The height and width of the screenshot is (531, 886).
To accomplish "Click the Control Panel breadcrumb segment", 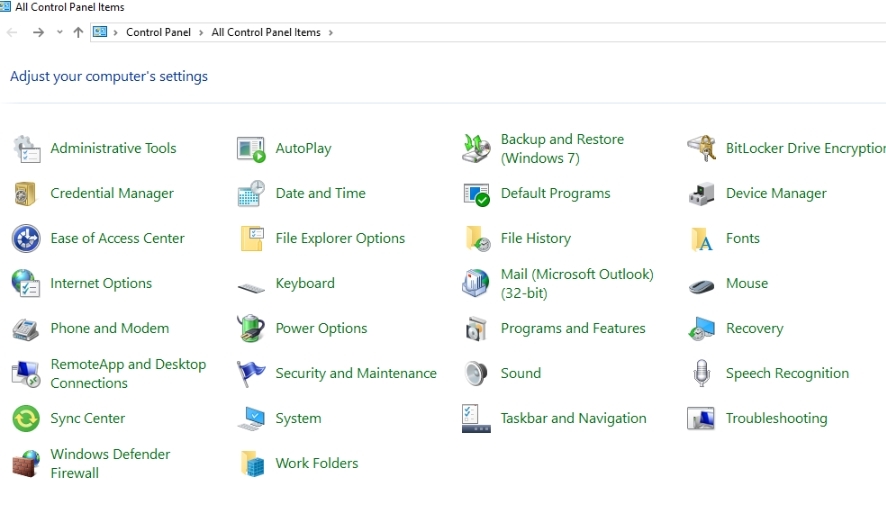I will coord(158,33).
